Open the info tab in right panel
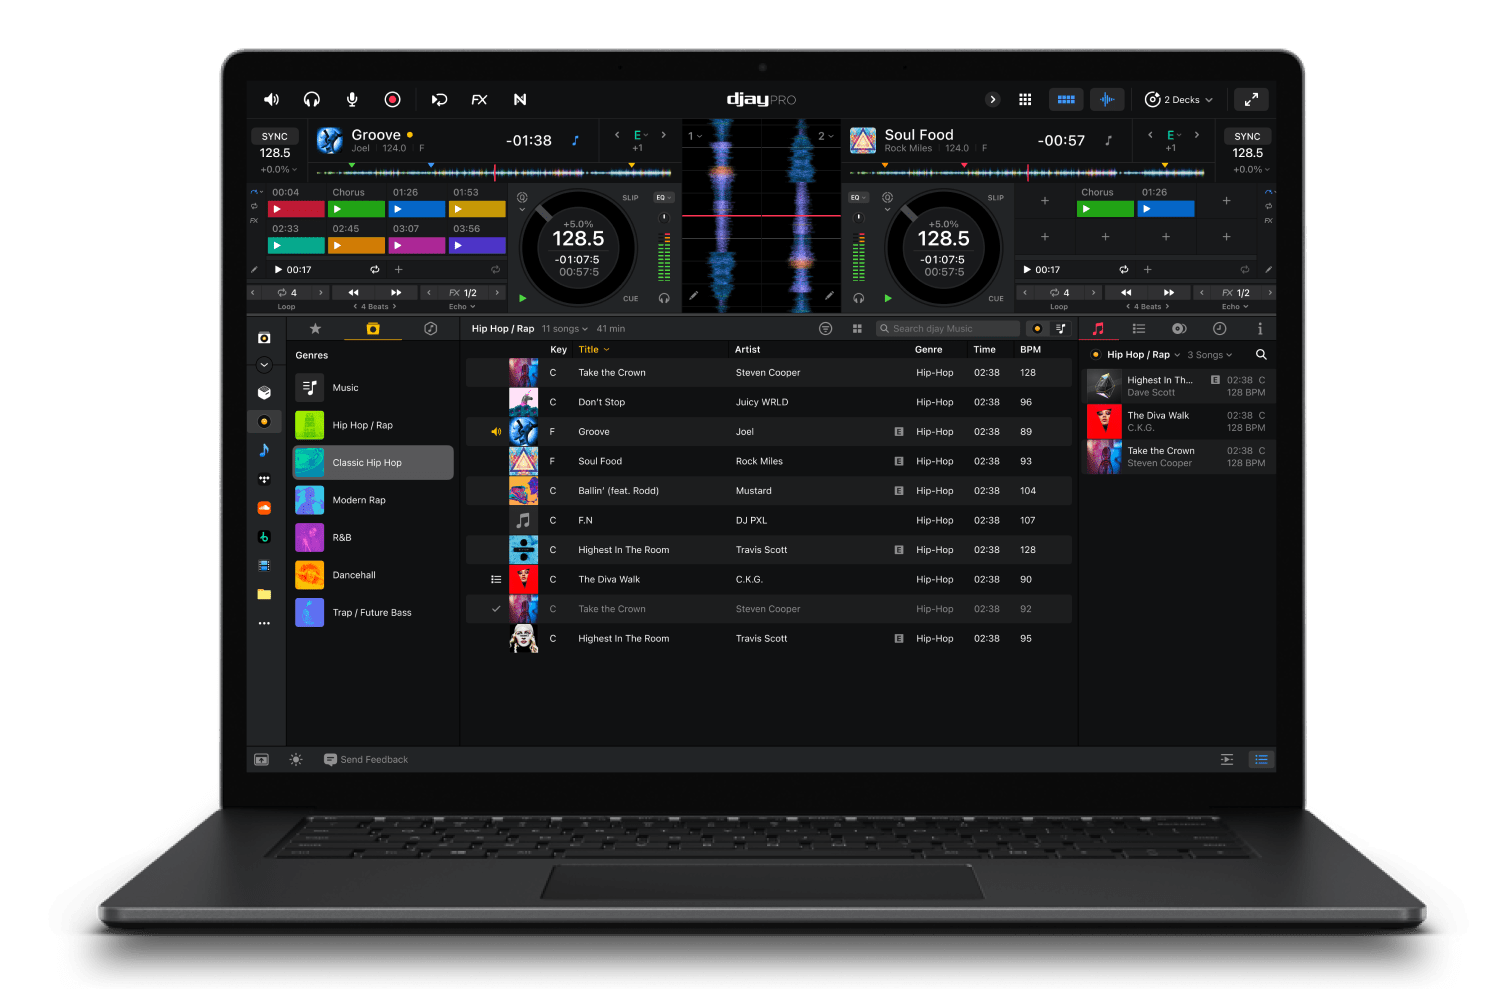Image resolution: width=1507 pixels, height=989 pixels. tap(1259, 329)
